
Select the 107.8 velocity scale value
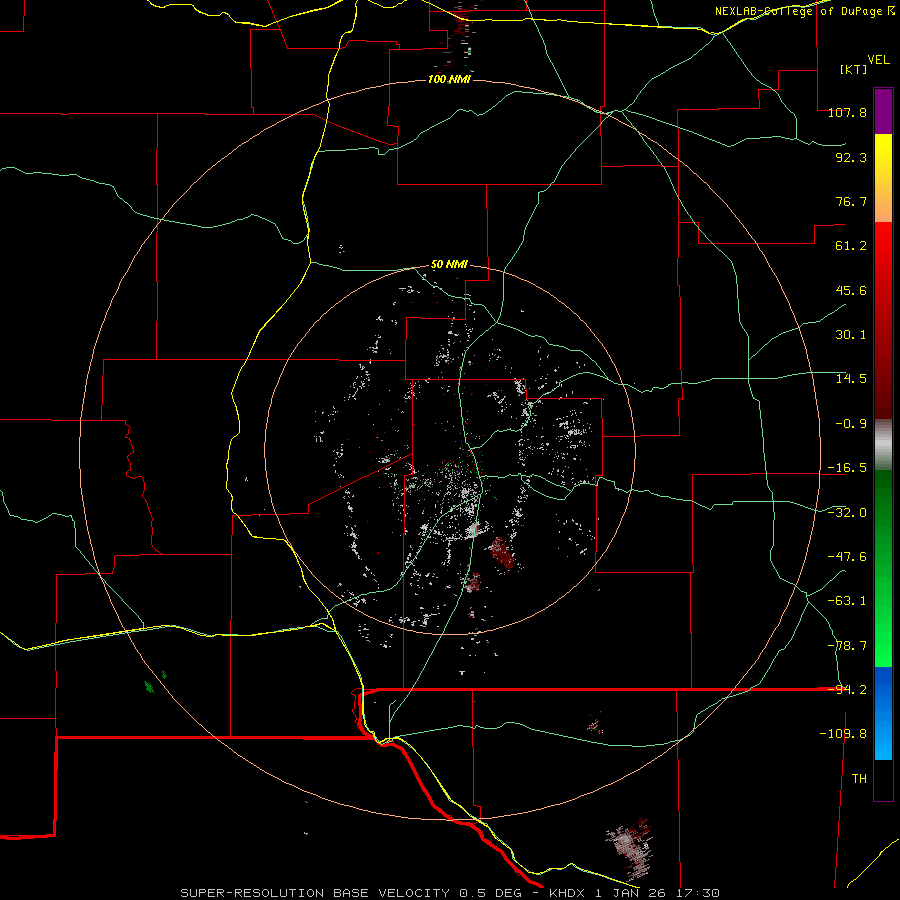pyautogui.click(x=847, y=112)
